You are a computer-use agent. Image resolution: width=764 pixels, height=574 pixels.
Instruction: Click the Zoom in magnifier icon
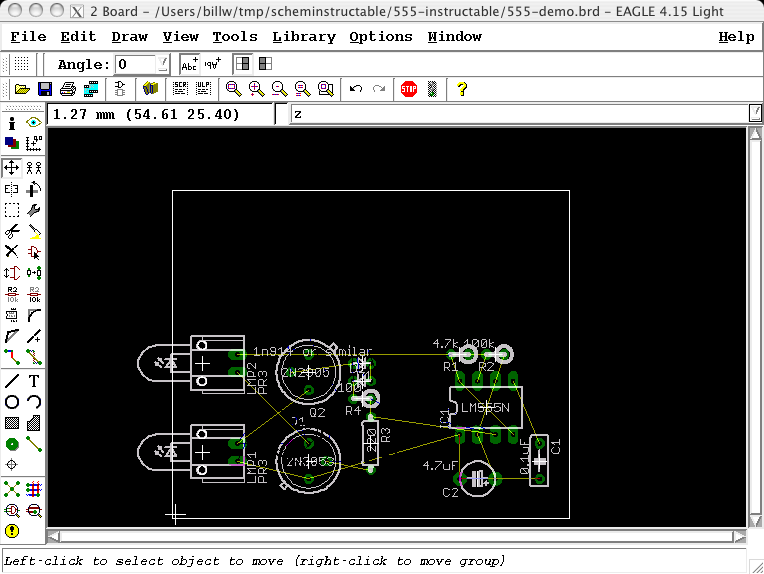coord(256,89)
